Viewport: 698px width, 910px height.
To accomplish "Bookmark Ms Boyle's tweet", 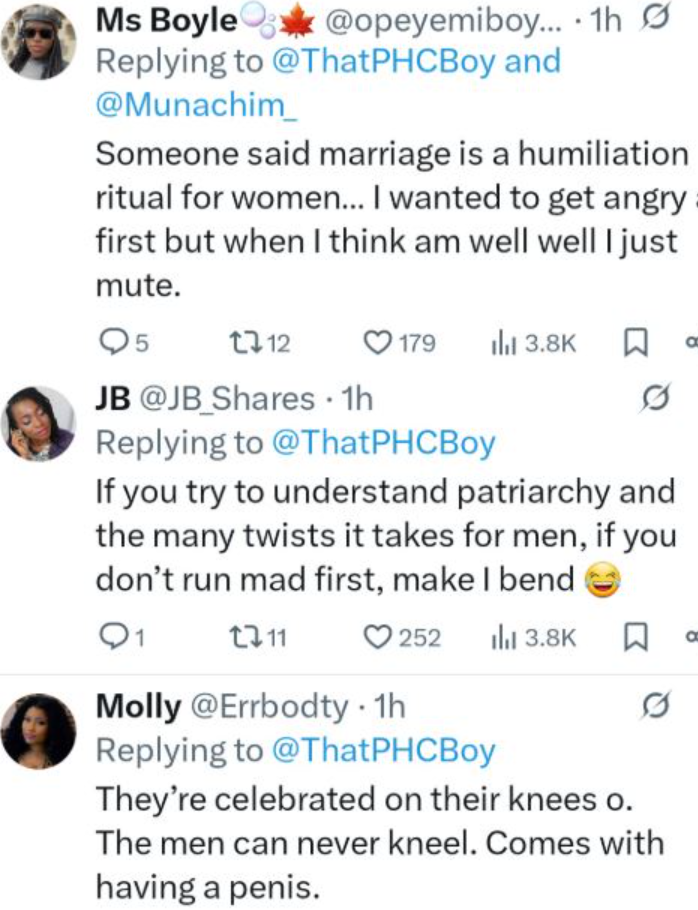I will (x=631, y=344).
